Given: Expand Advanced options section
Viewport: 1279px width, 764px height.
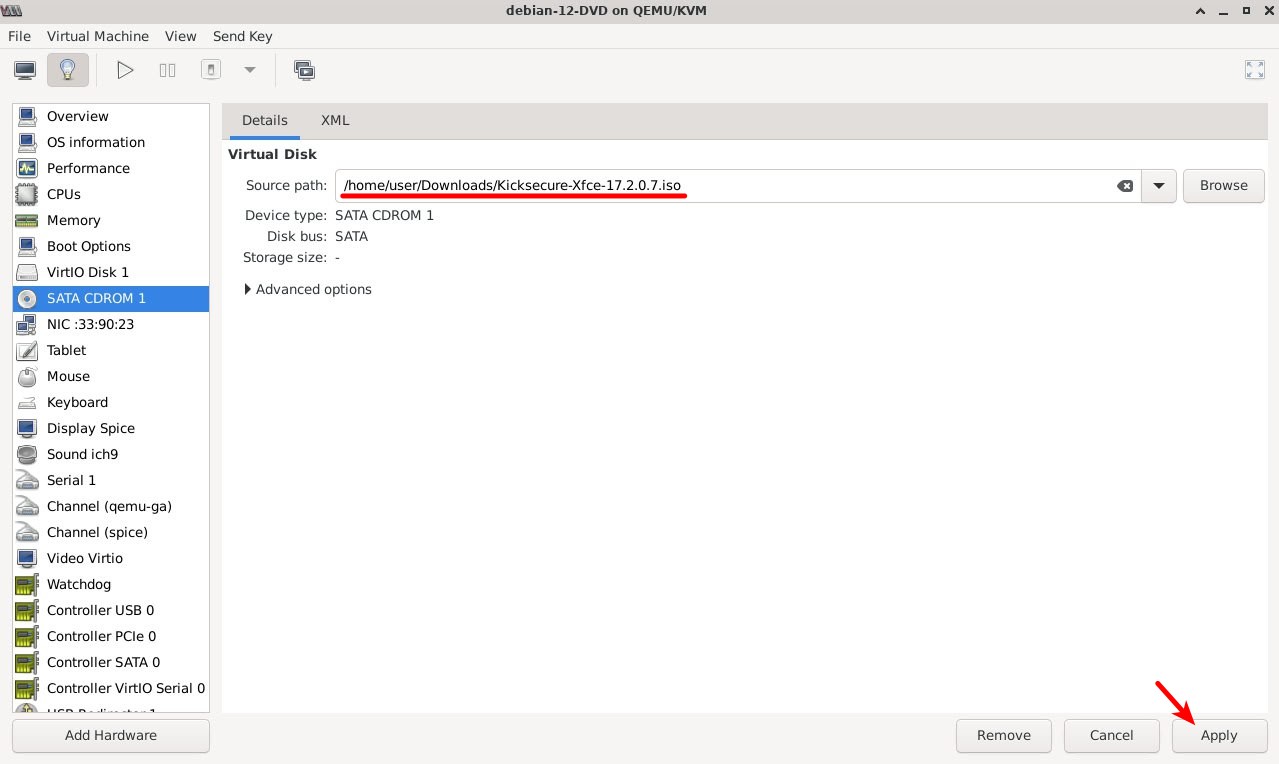Looking at the screenshot, I should coord(308,289).
